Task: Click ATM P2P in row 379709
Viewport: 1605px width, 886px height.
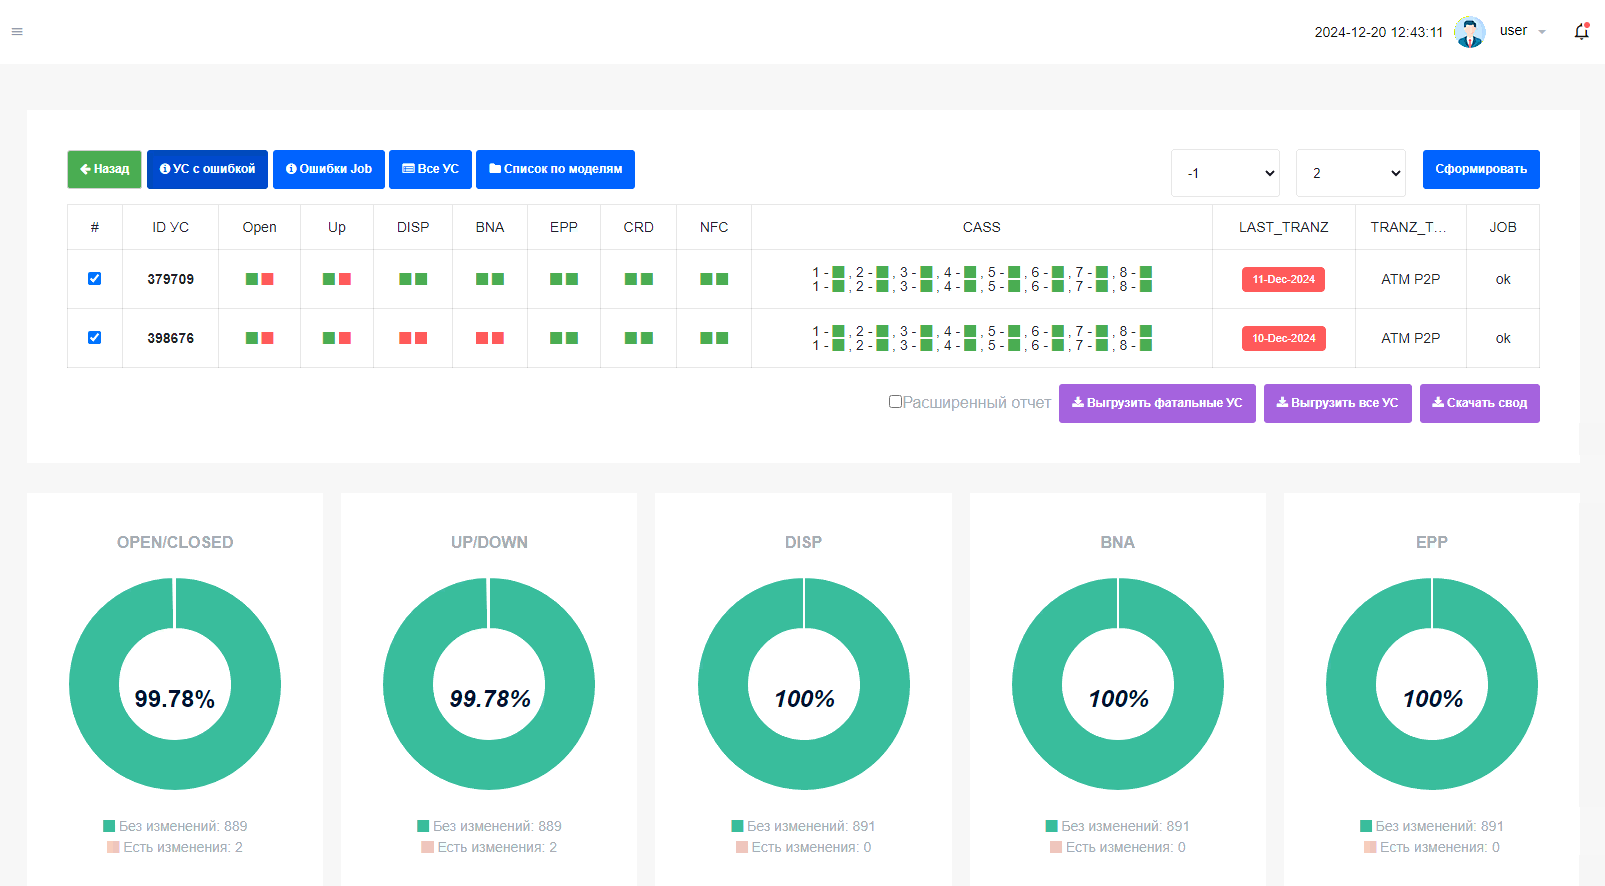Action: coord(1411,279)
